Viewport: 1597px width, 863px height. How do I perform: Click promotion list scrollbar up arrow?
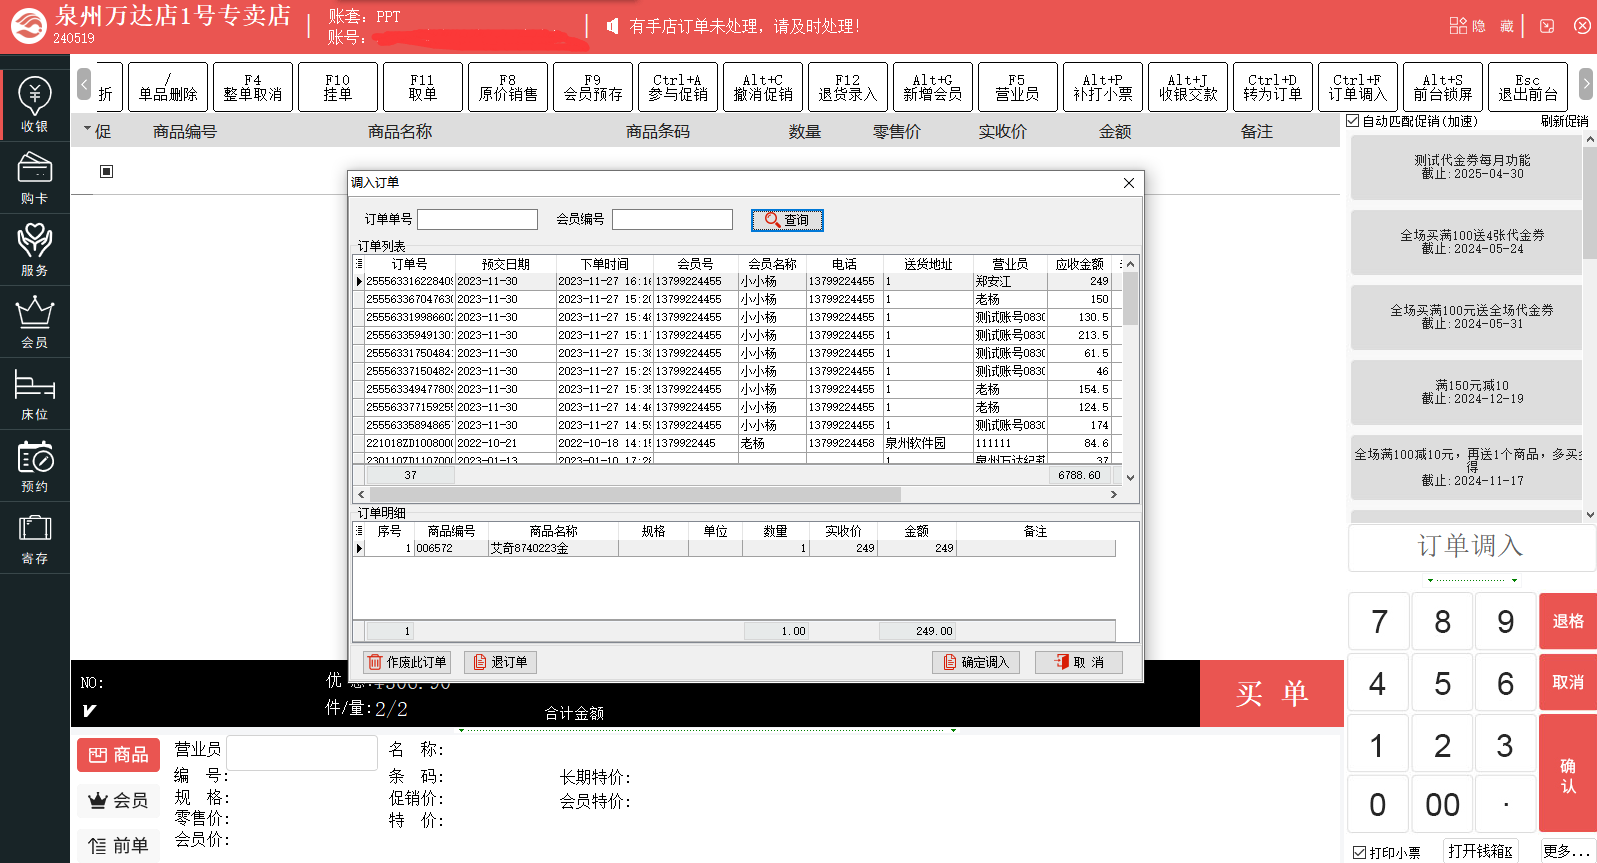pos(1590,141)
